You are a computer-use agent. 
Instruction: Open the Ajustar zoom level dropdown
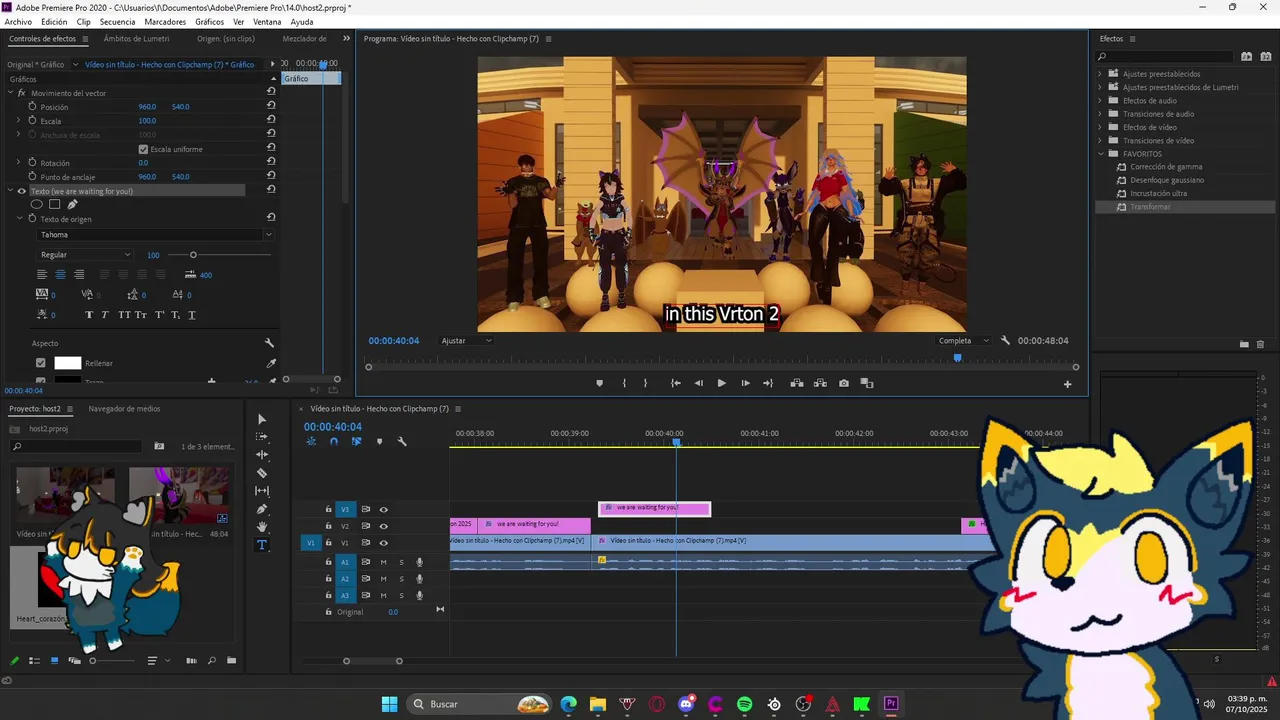coord(467,341)
